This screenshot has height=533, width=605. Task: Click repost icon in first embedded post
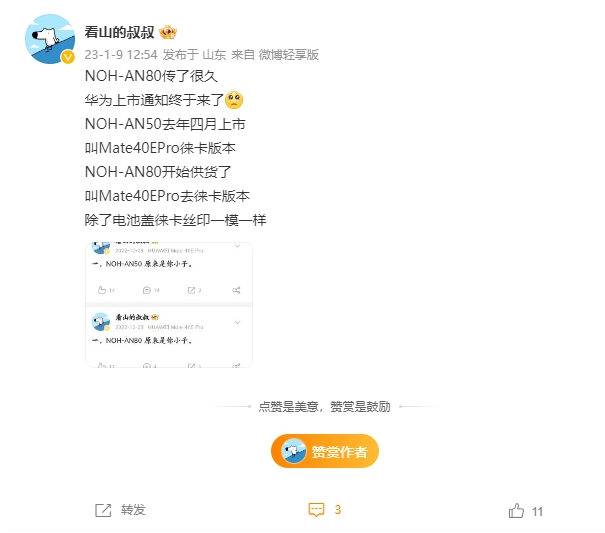(191, 290)
